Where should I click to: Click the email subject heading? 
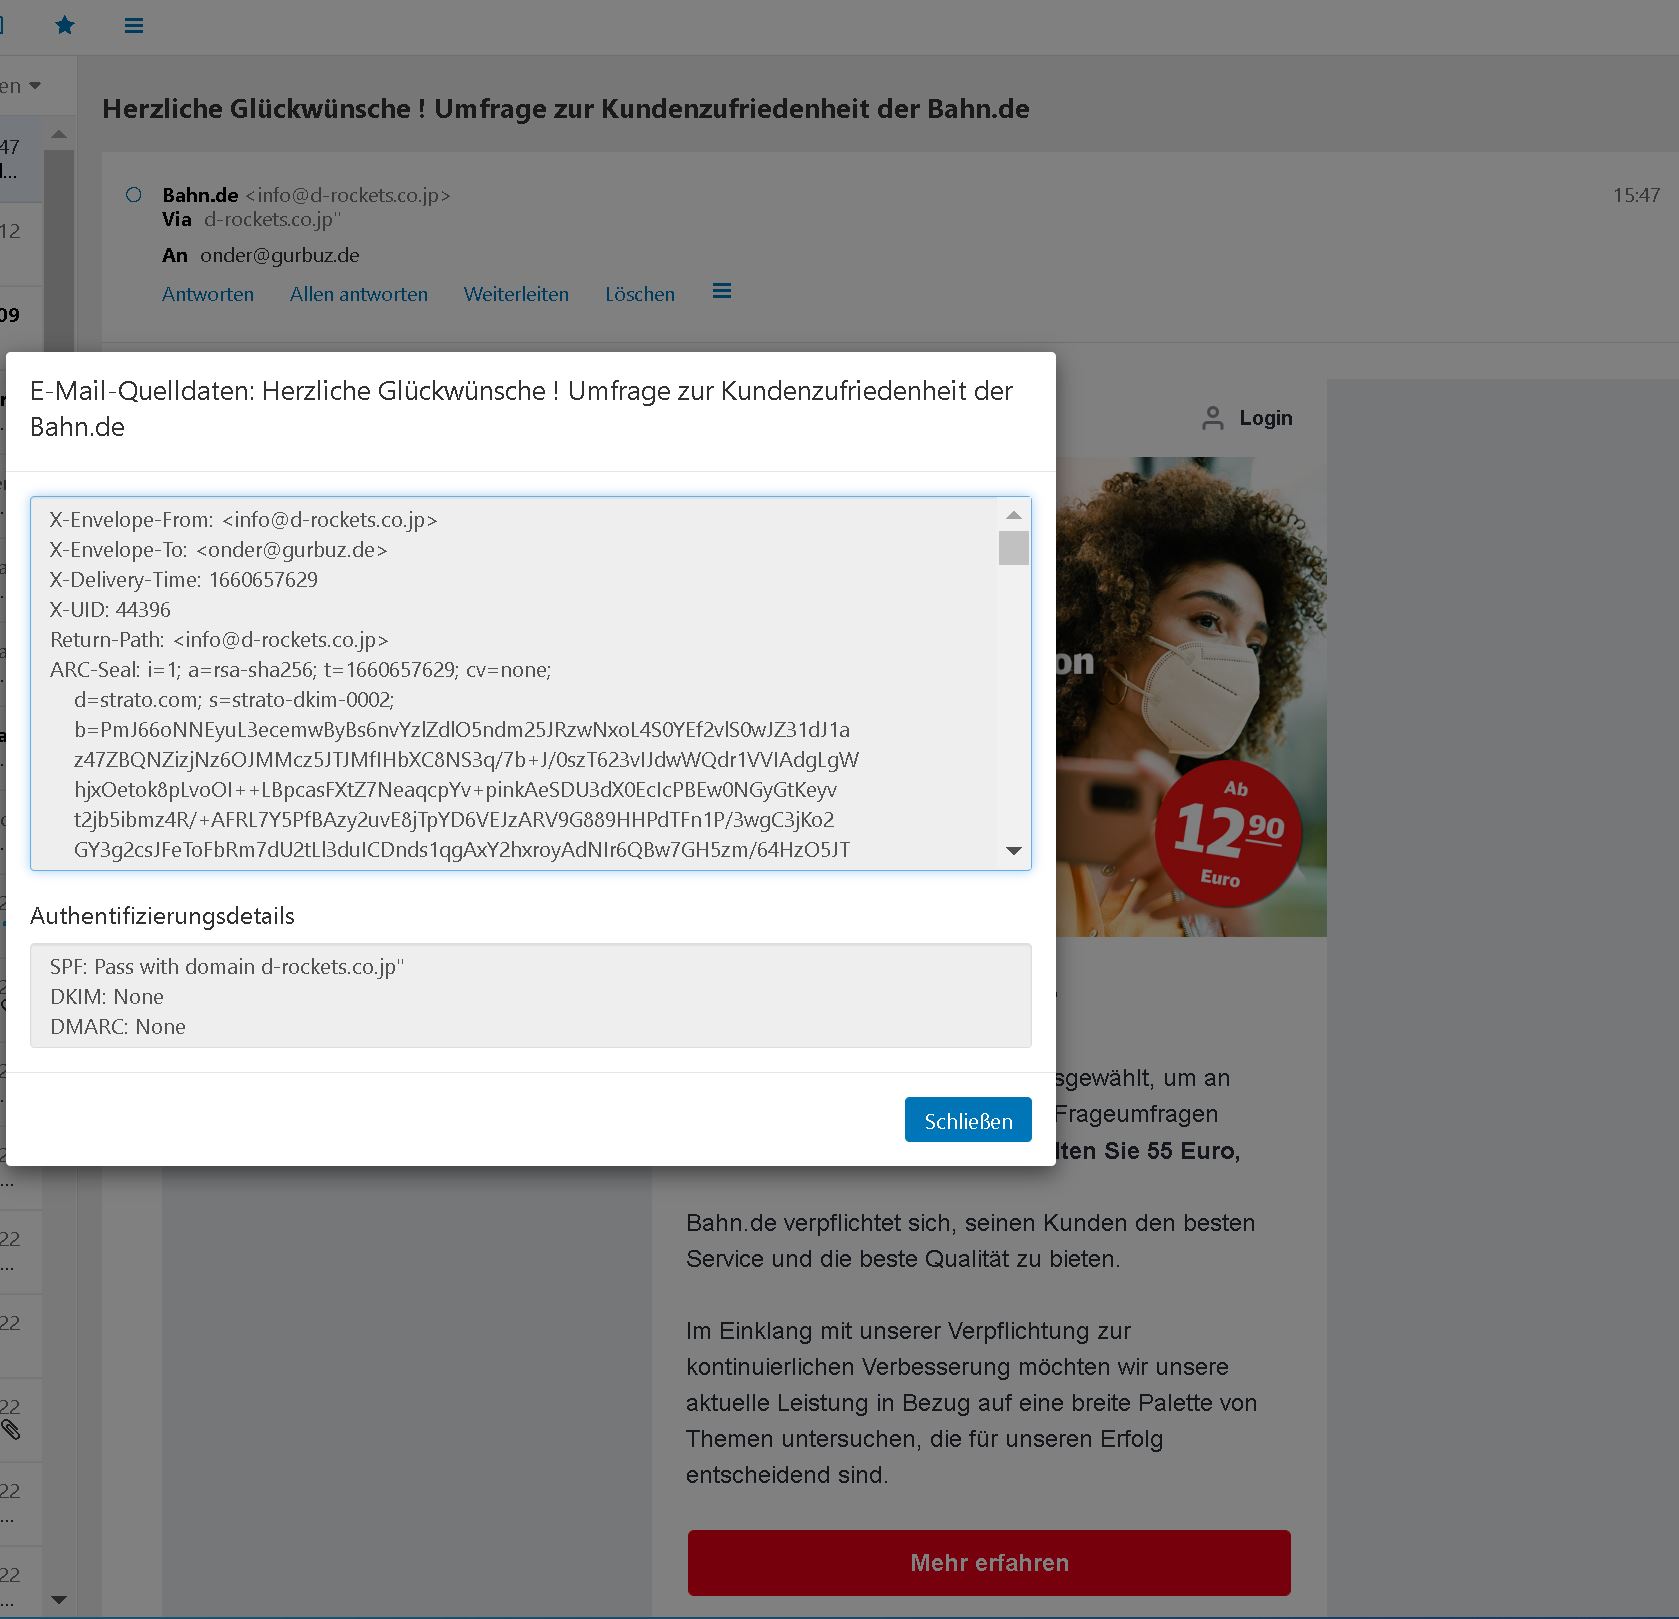[566, 108]
